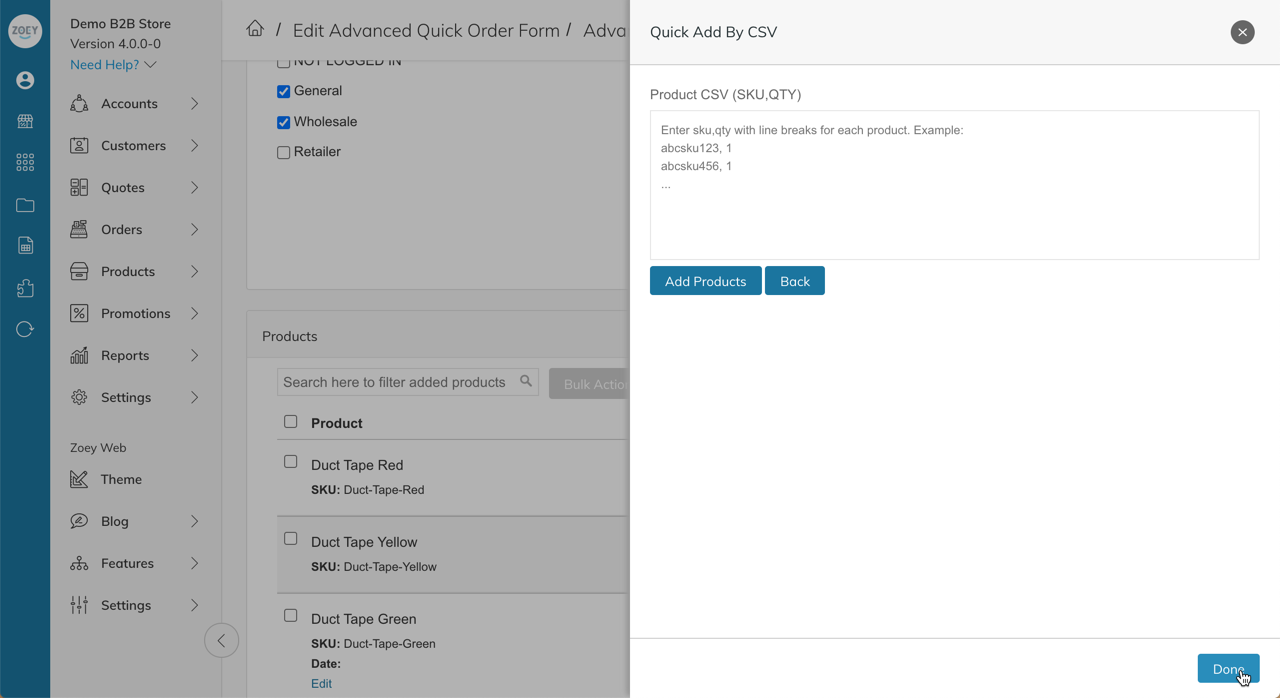Image resolution: width=1280 pixels, height=698 pixels.
Task: Go to home via breadcrumb house icon
Action: [x=255, y=29]
